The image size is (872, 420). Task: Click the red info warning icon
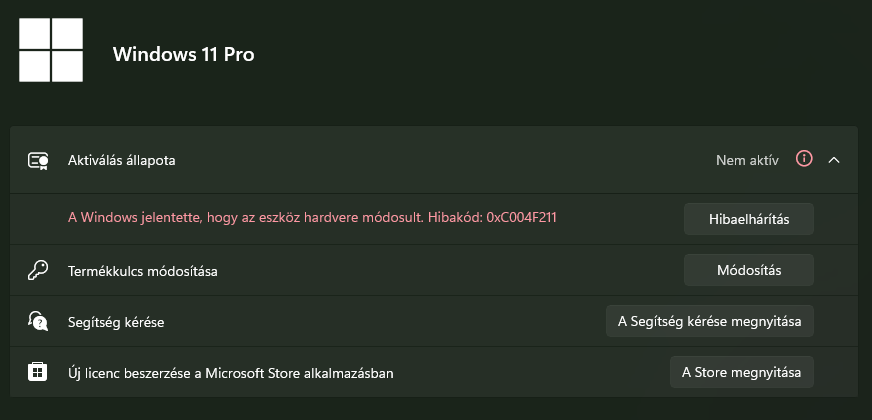(804, 159)
